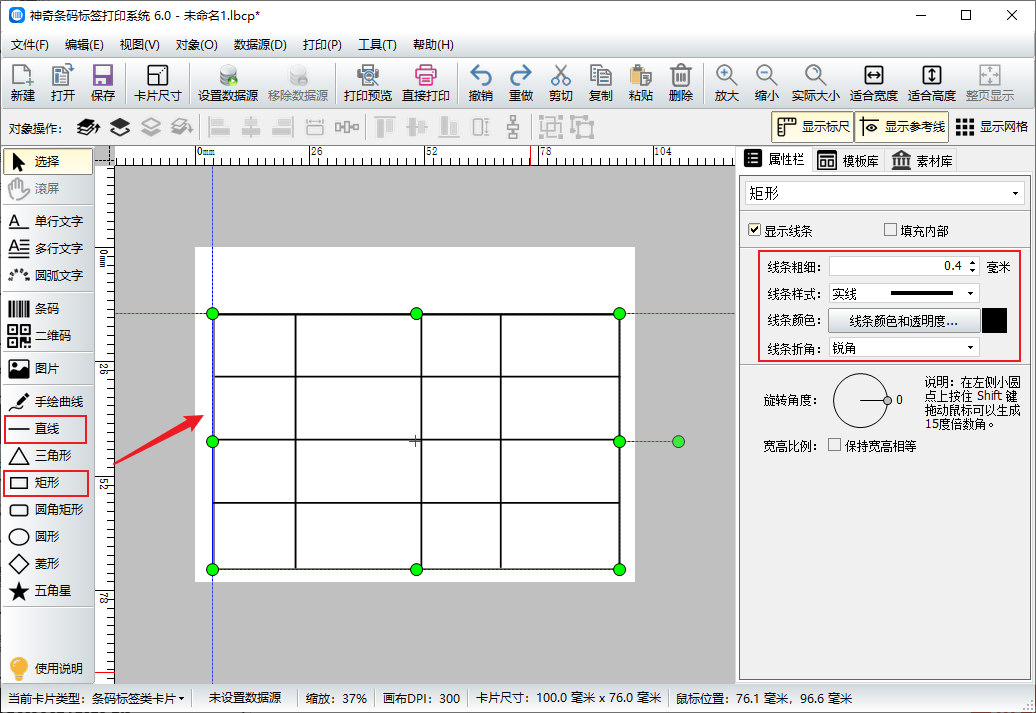Click the 删除 trash icon
This screenshot has width=1036, height=713.
click(x=681, y=83)
